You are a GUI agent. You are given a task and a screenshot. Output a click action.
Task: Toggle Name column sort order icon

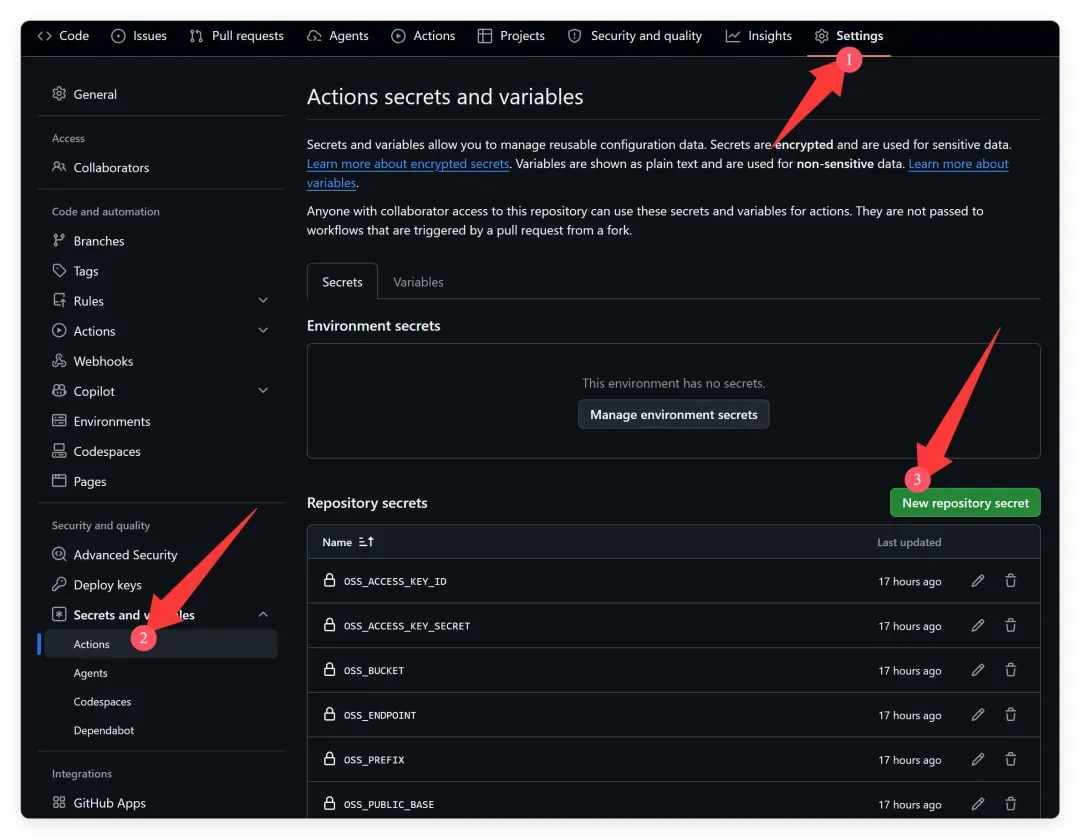click(x=366, y=542)
